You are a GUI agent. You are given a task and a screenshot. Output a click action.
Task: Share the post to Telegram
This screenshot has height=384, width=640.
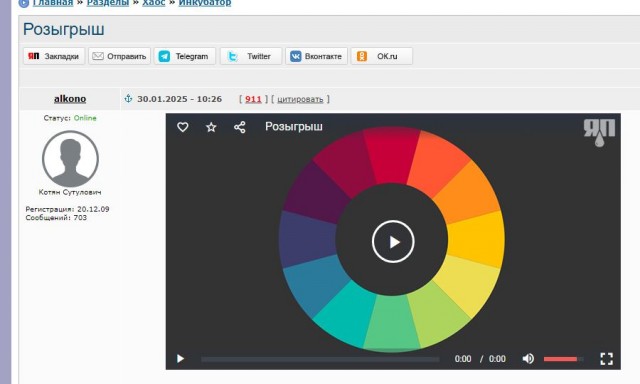(x=185, y=56)
